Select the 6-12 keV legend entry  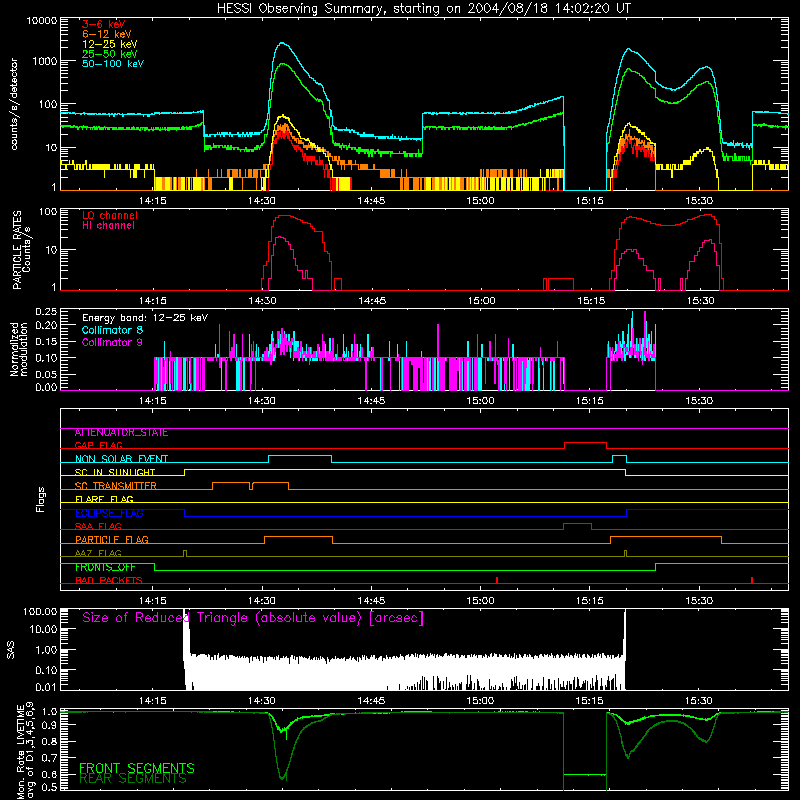106,34
